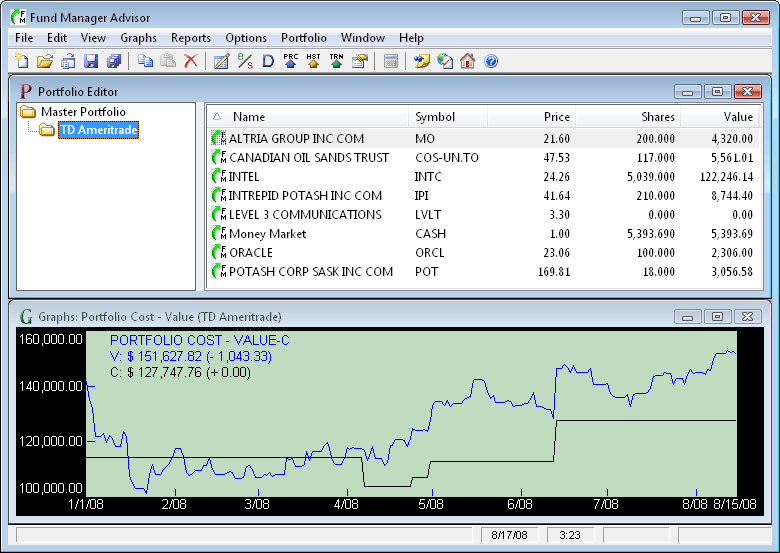
Task: Click the PRC price update icon
Action: (x=291, y=61)
